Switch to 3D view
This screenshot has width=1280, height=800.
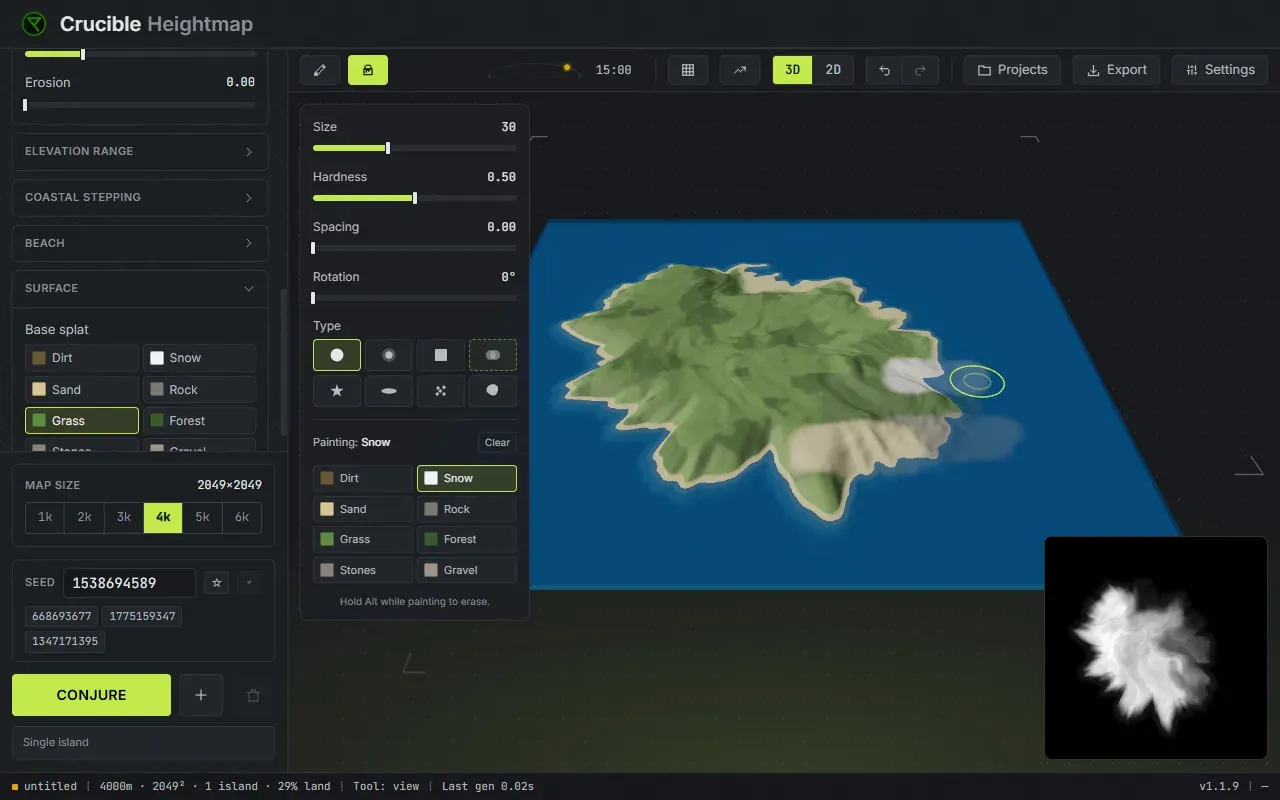[x=793, y=70]
